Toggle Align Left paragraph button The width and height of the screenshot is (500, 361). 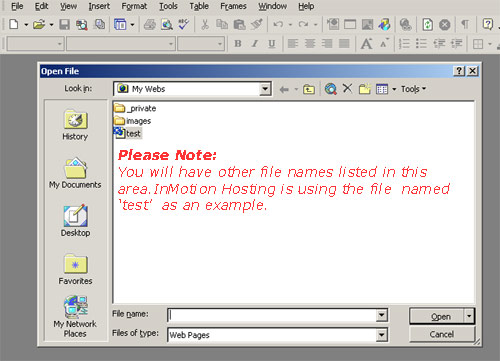[x=293, y=44]
